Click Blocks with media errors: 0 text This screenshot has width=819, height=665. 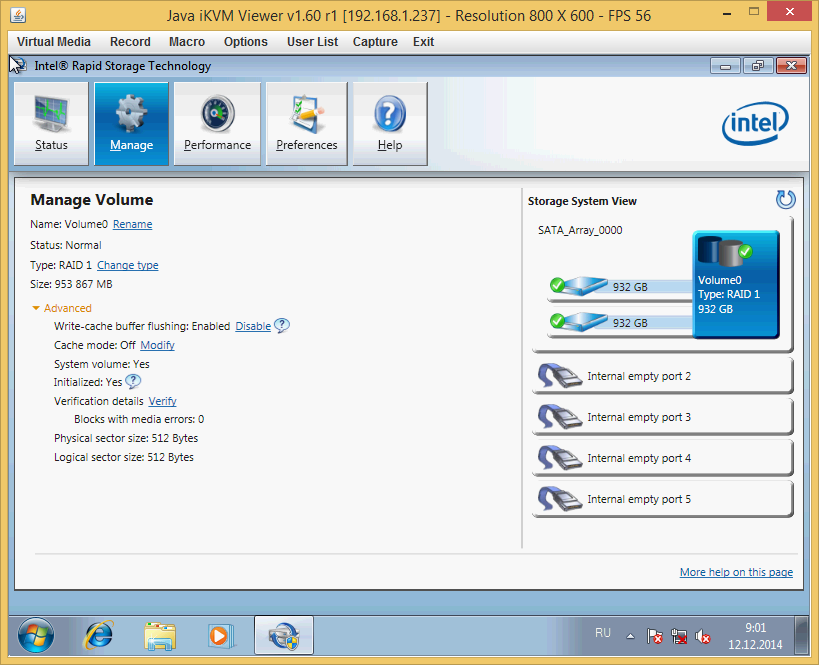pos(139,419)
